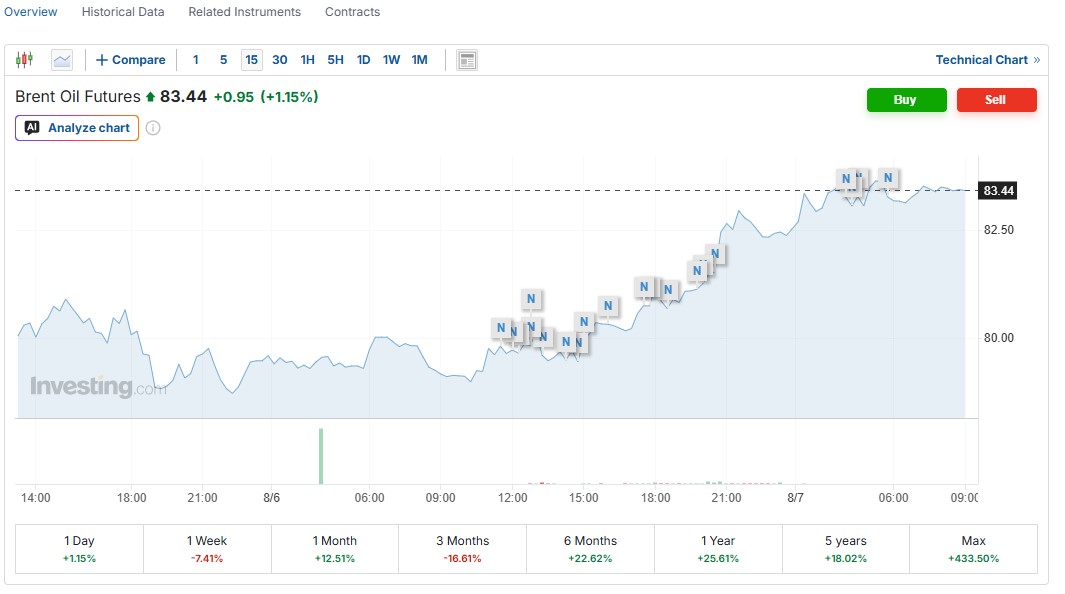Screen dimensions: 1065x594
Task: Select the 1W interval
Action: coord(391,60)
